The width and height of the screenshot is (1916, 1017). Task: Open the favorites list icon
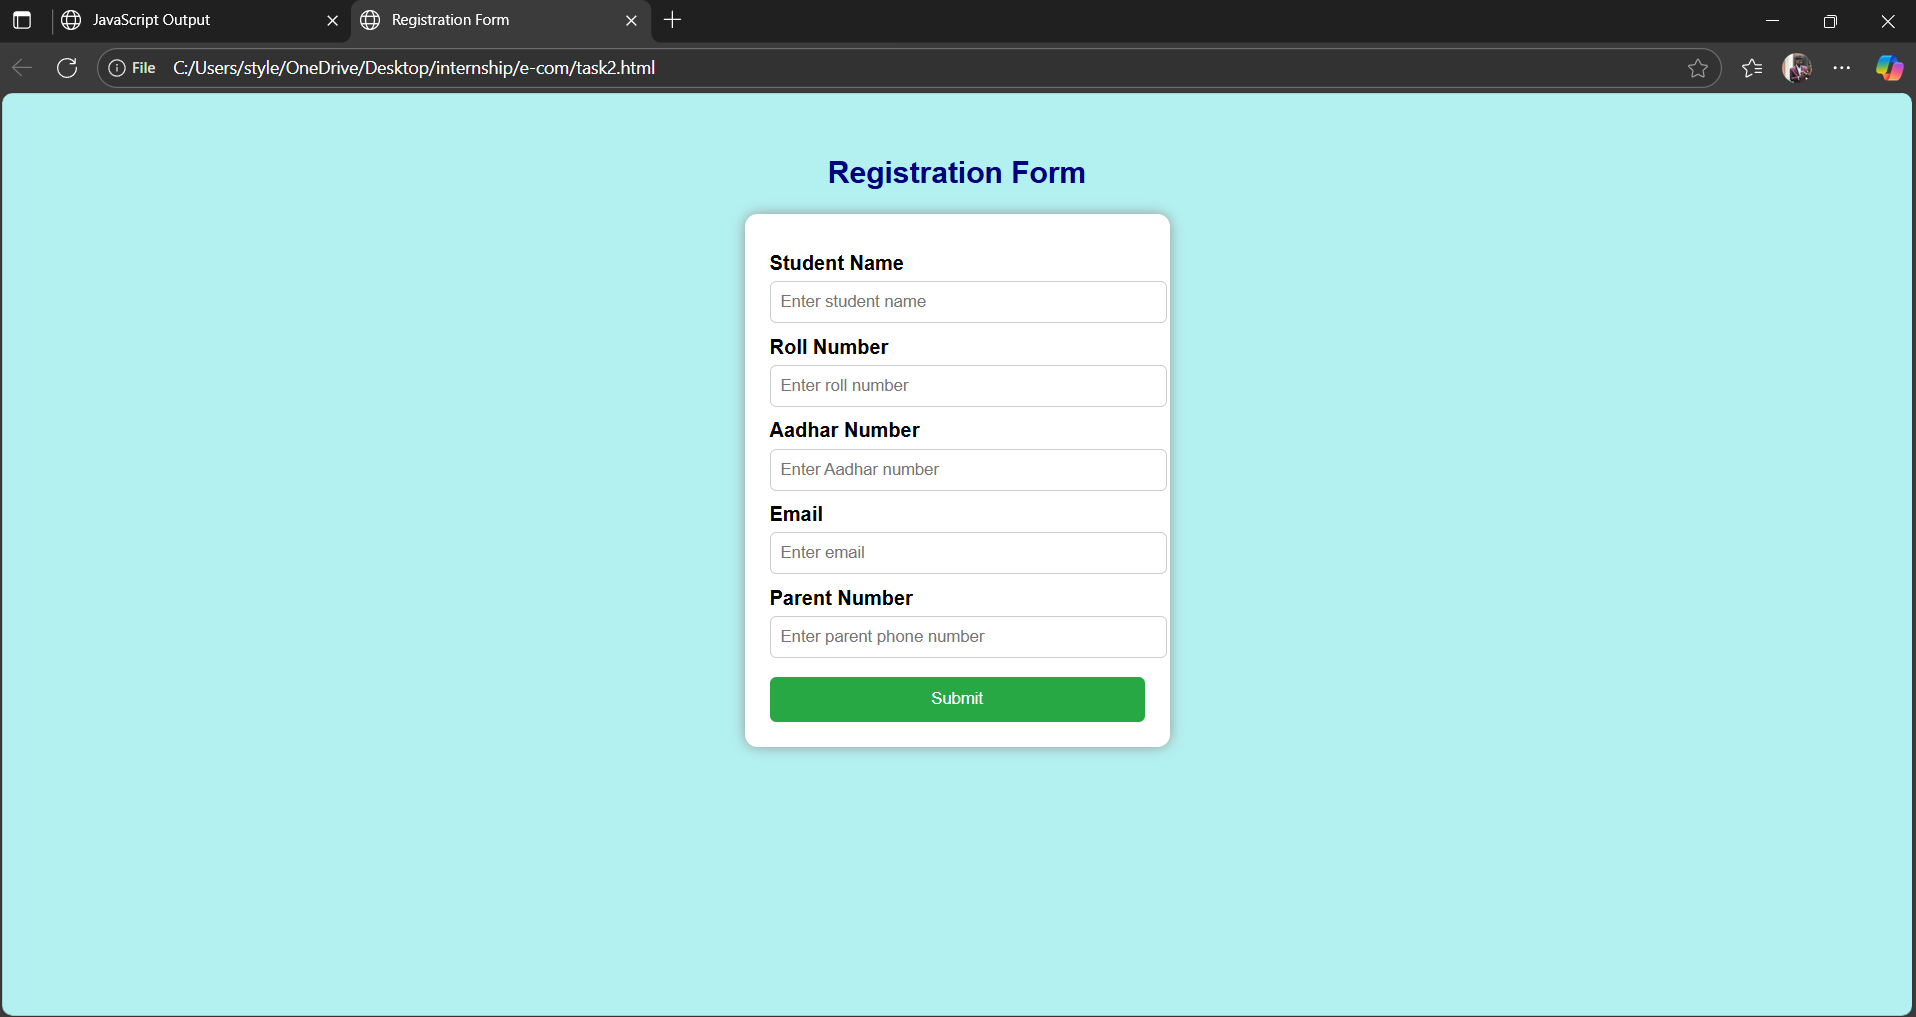(1752, 67)
